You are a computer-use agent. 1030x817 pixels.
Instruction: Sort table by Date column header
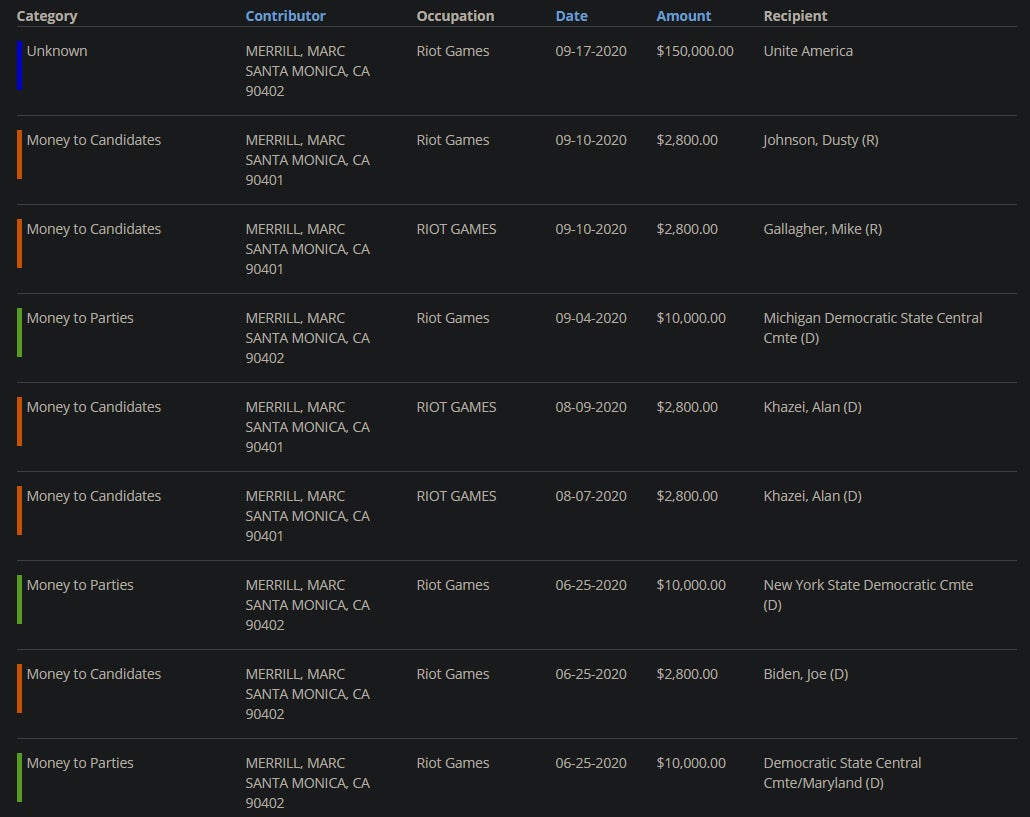571,16
